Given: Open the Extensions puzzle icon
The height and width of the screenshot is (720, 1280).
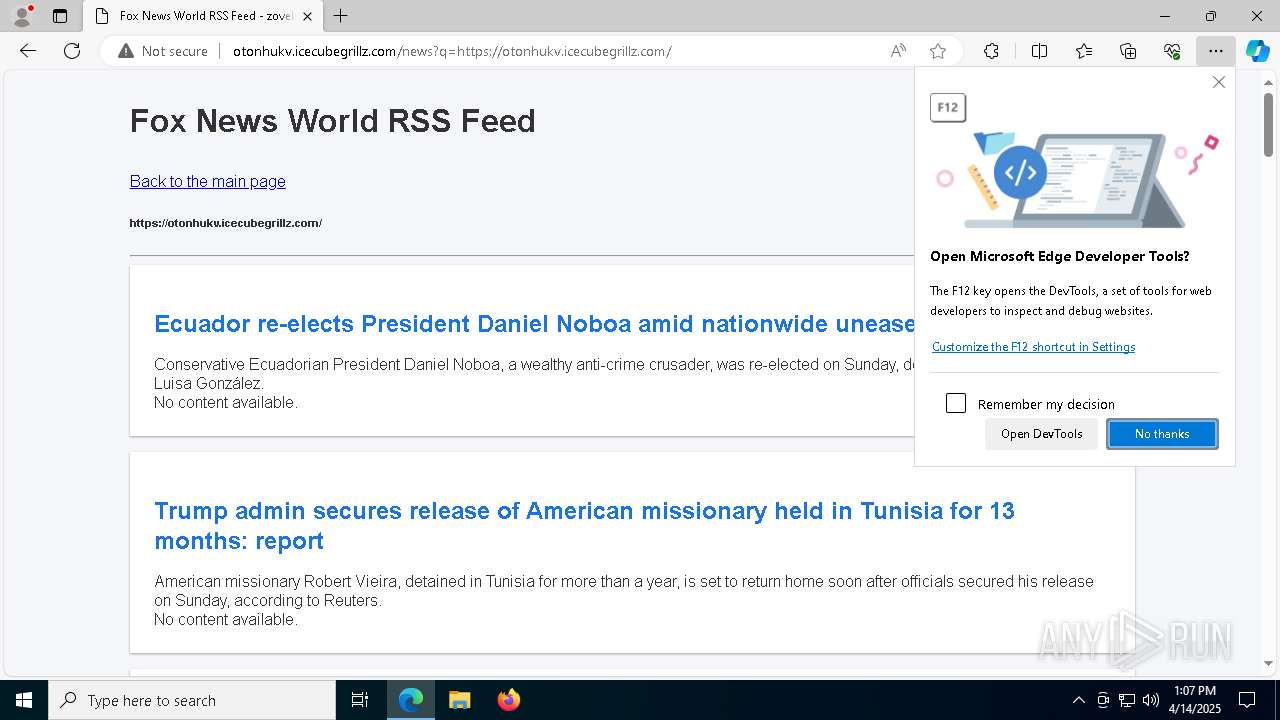Looking at the screenshot, I should point(991,51).
